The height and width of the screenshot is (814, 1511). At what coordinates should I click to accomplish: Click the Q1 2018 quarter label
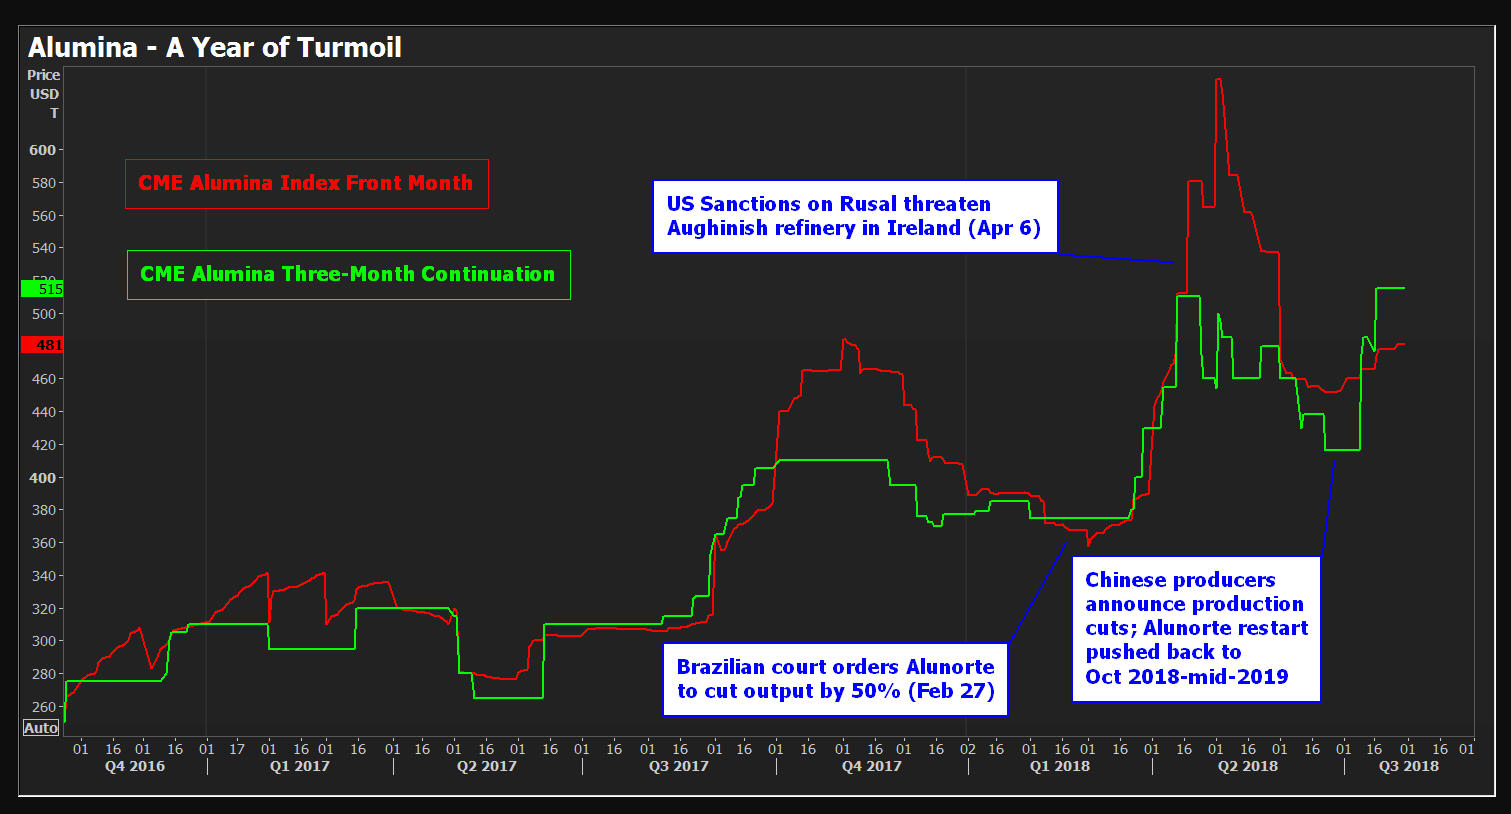point(1060,766)
